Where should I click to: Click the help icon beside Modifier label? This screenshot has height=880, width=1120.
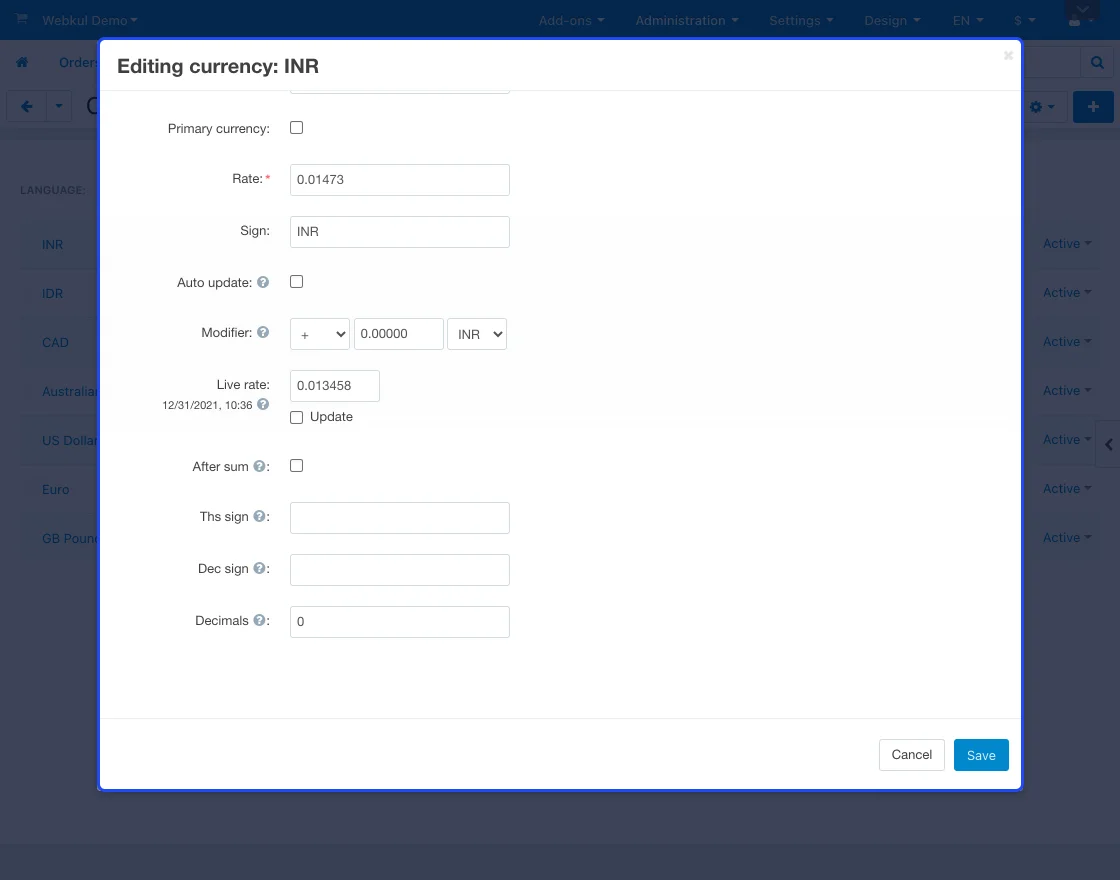[x=263, y=333]
